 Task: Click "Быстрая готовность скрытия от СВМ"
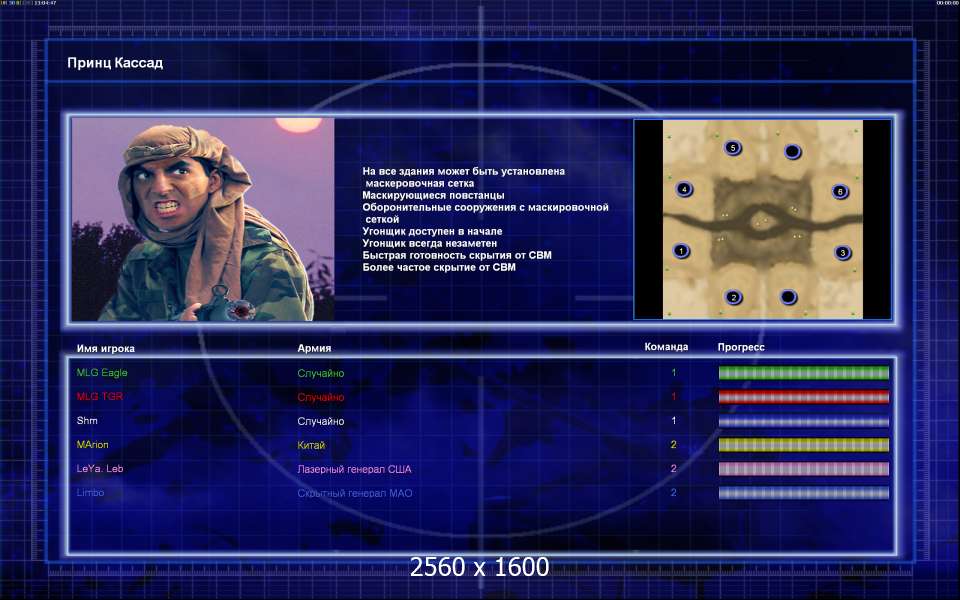457,255
